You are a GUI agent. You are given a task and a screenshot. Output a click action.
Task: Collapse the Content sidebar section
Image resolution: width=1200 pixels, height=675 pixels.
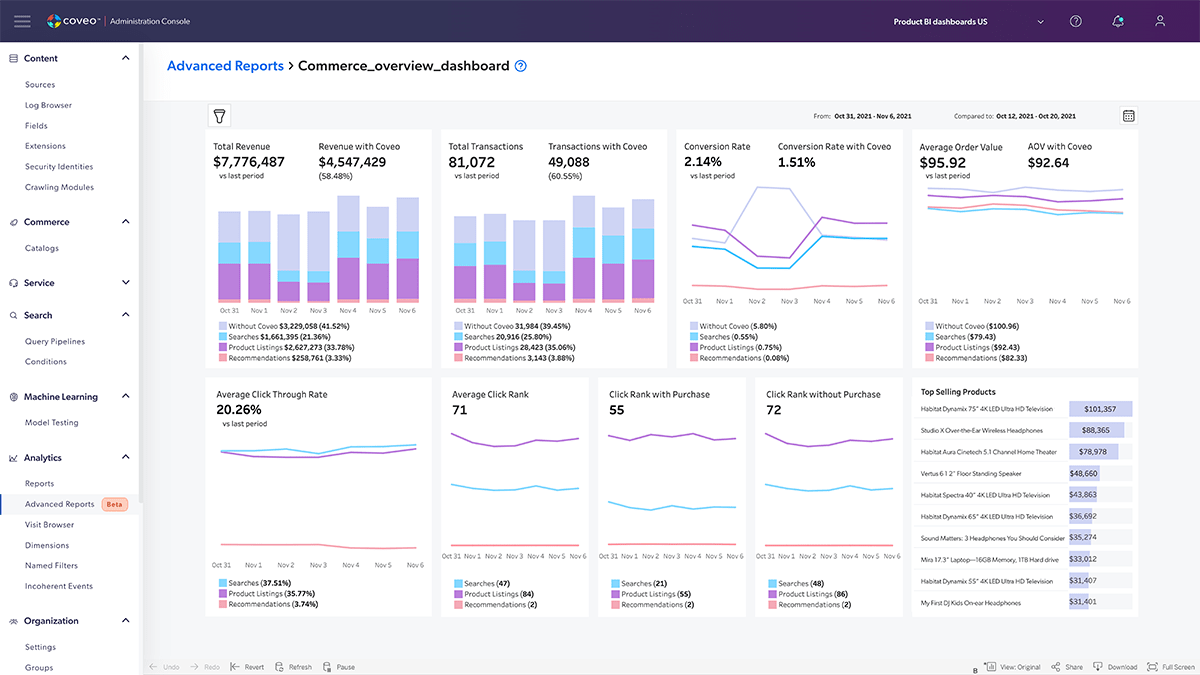125,58
